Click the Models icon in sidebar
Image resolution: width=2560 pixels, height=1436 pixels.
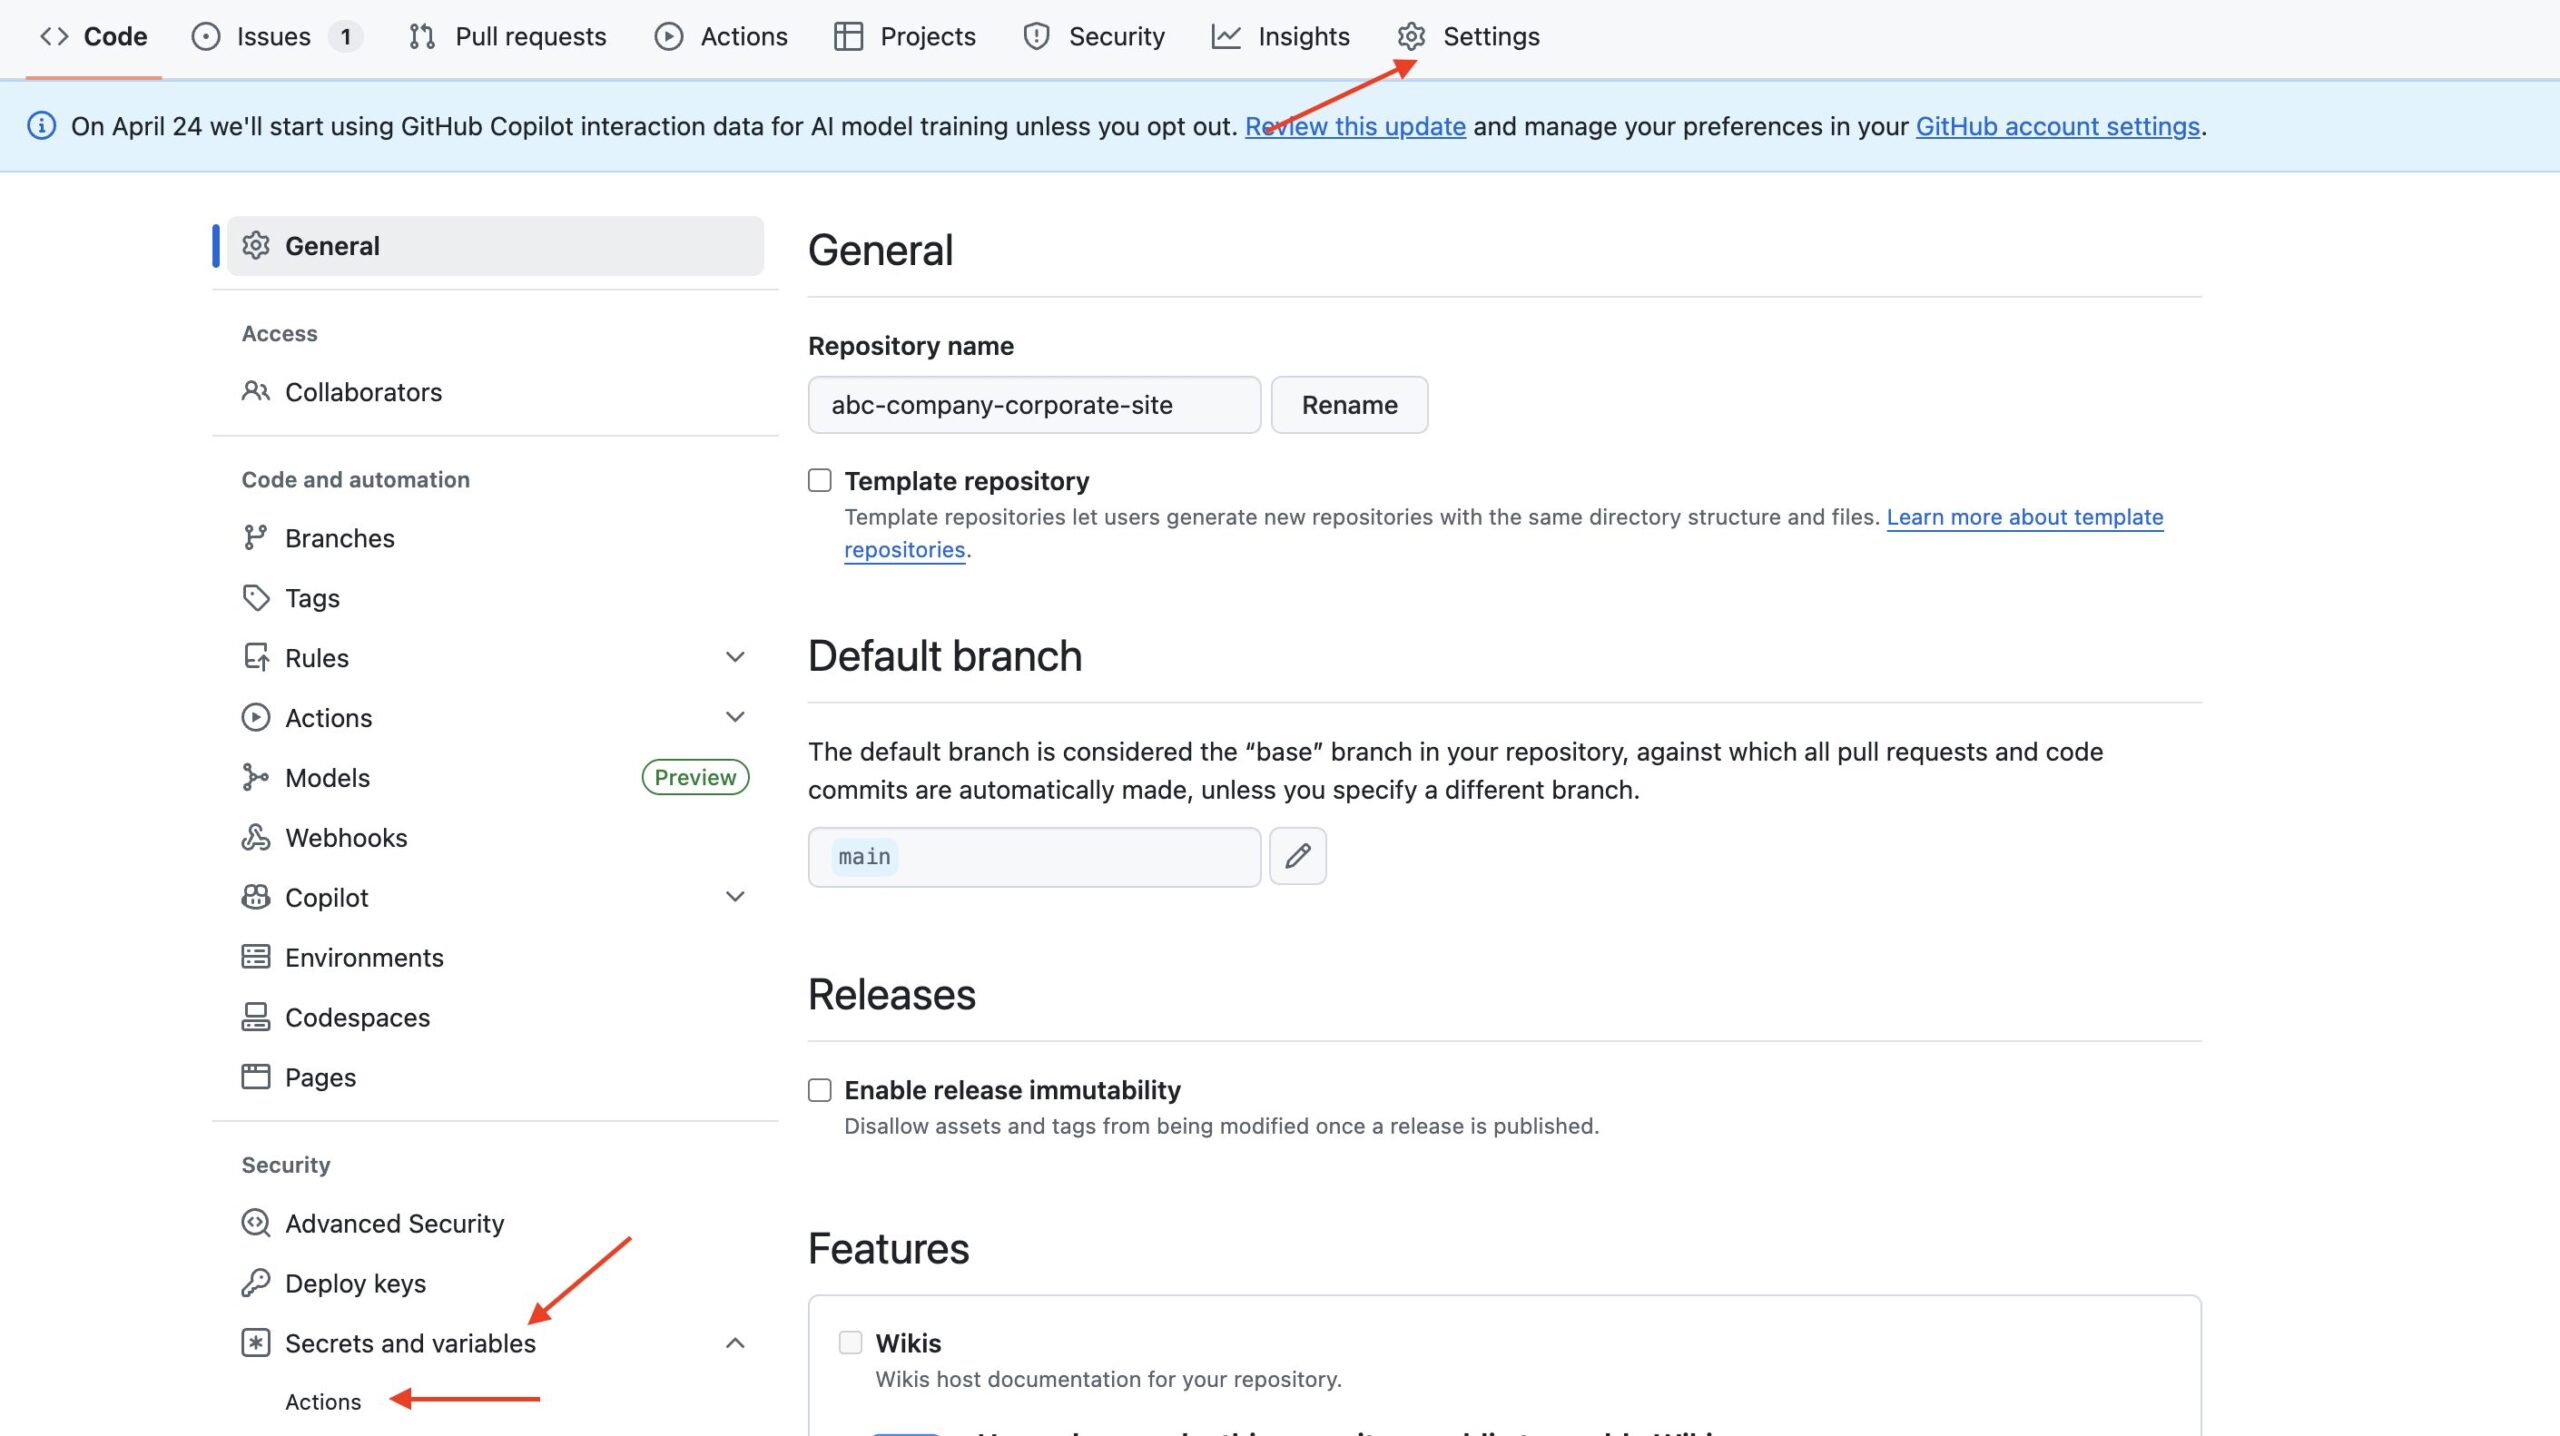[255, 777]
